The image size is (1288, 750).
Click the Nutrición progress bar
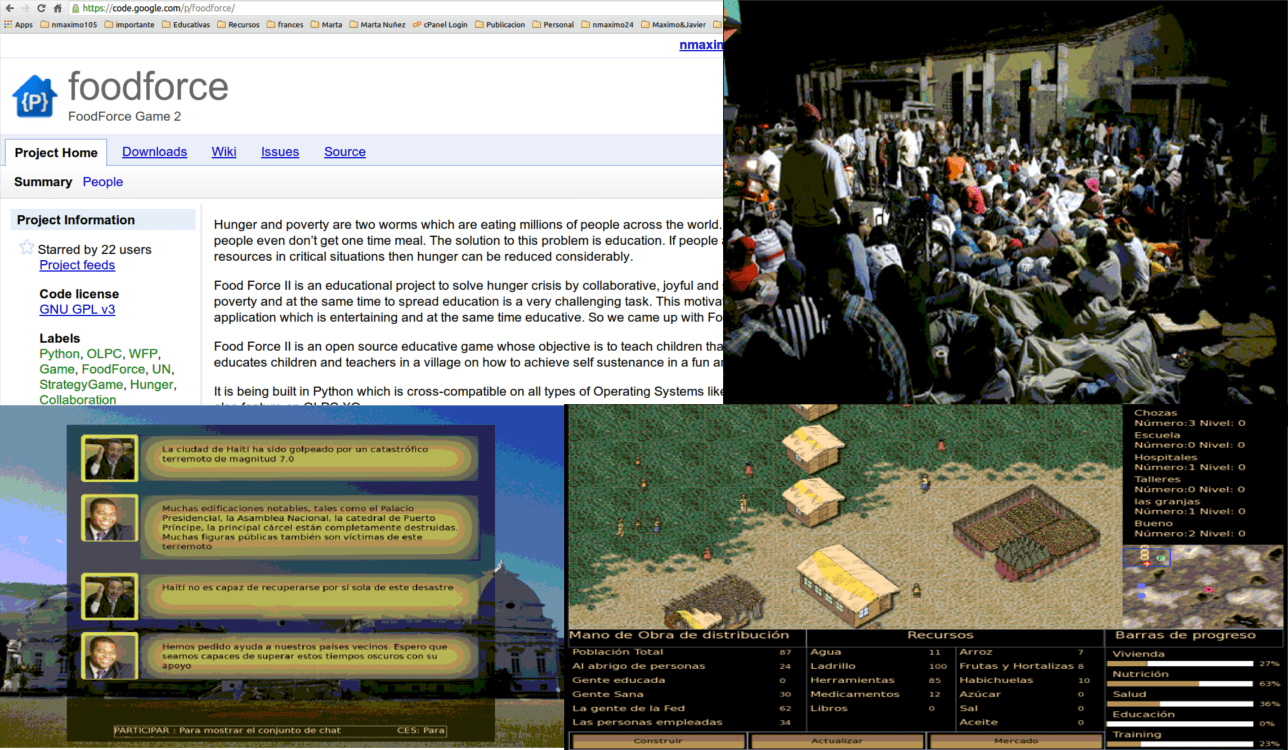[1180, 684]
